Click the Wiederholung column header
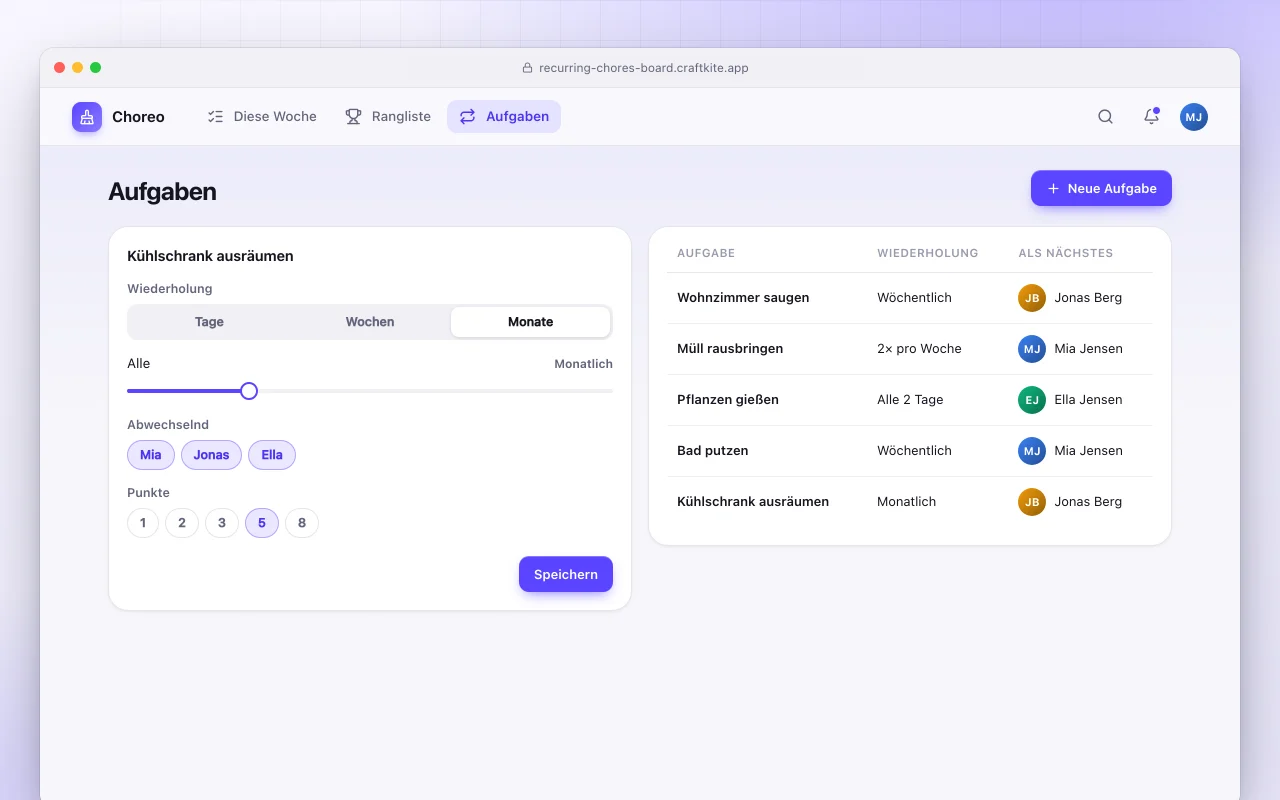Screen dimensions: 1280x800 click(x=928, y=254)
